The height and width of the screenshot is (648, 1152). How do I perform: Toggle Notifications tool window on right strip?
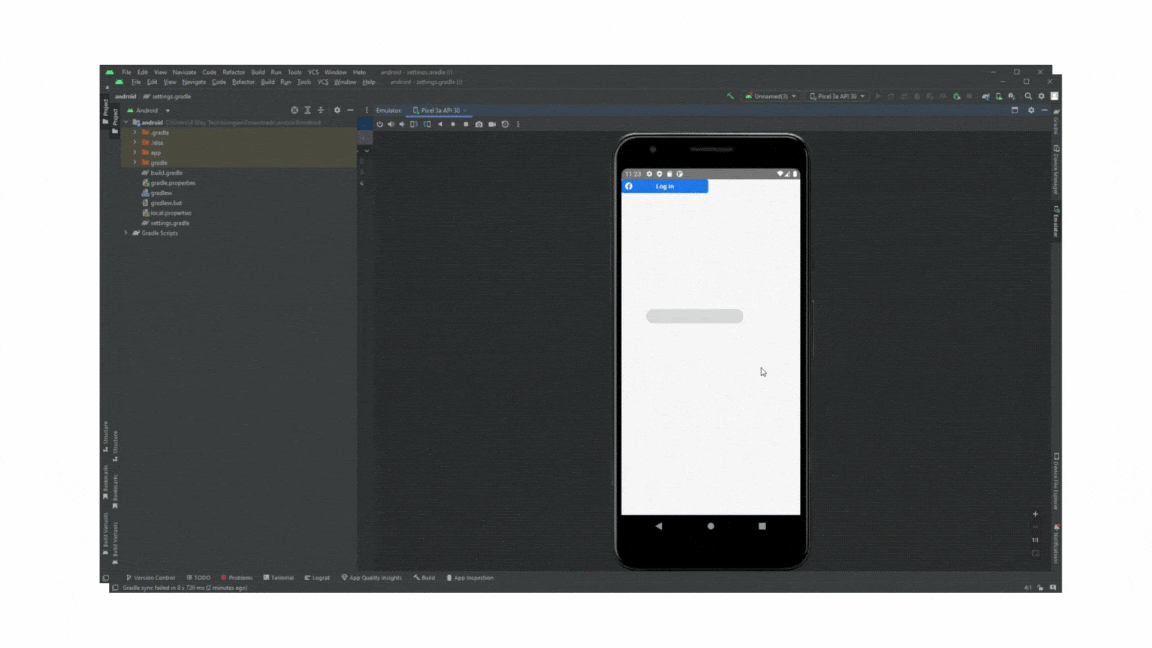[x=1056, y=544]
